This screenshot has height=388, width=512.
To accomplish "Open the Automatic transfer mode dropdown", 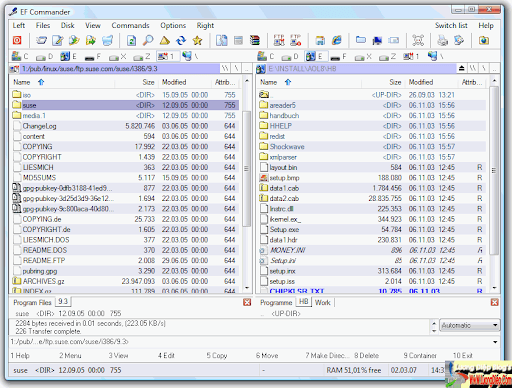I will tap(470, 325).
